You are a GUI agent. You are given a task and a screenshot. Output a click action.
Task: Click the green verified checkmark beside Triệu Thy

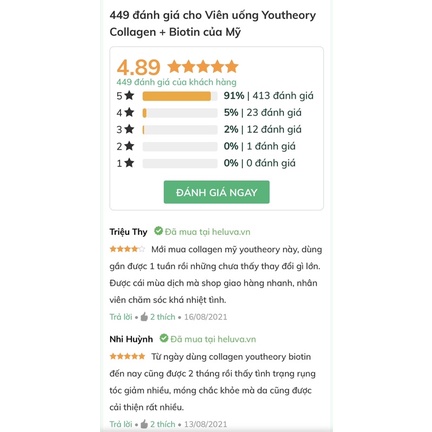click(158, 231)
